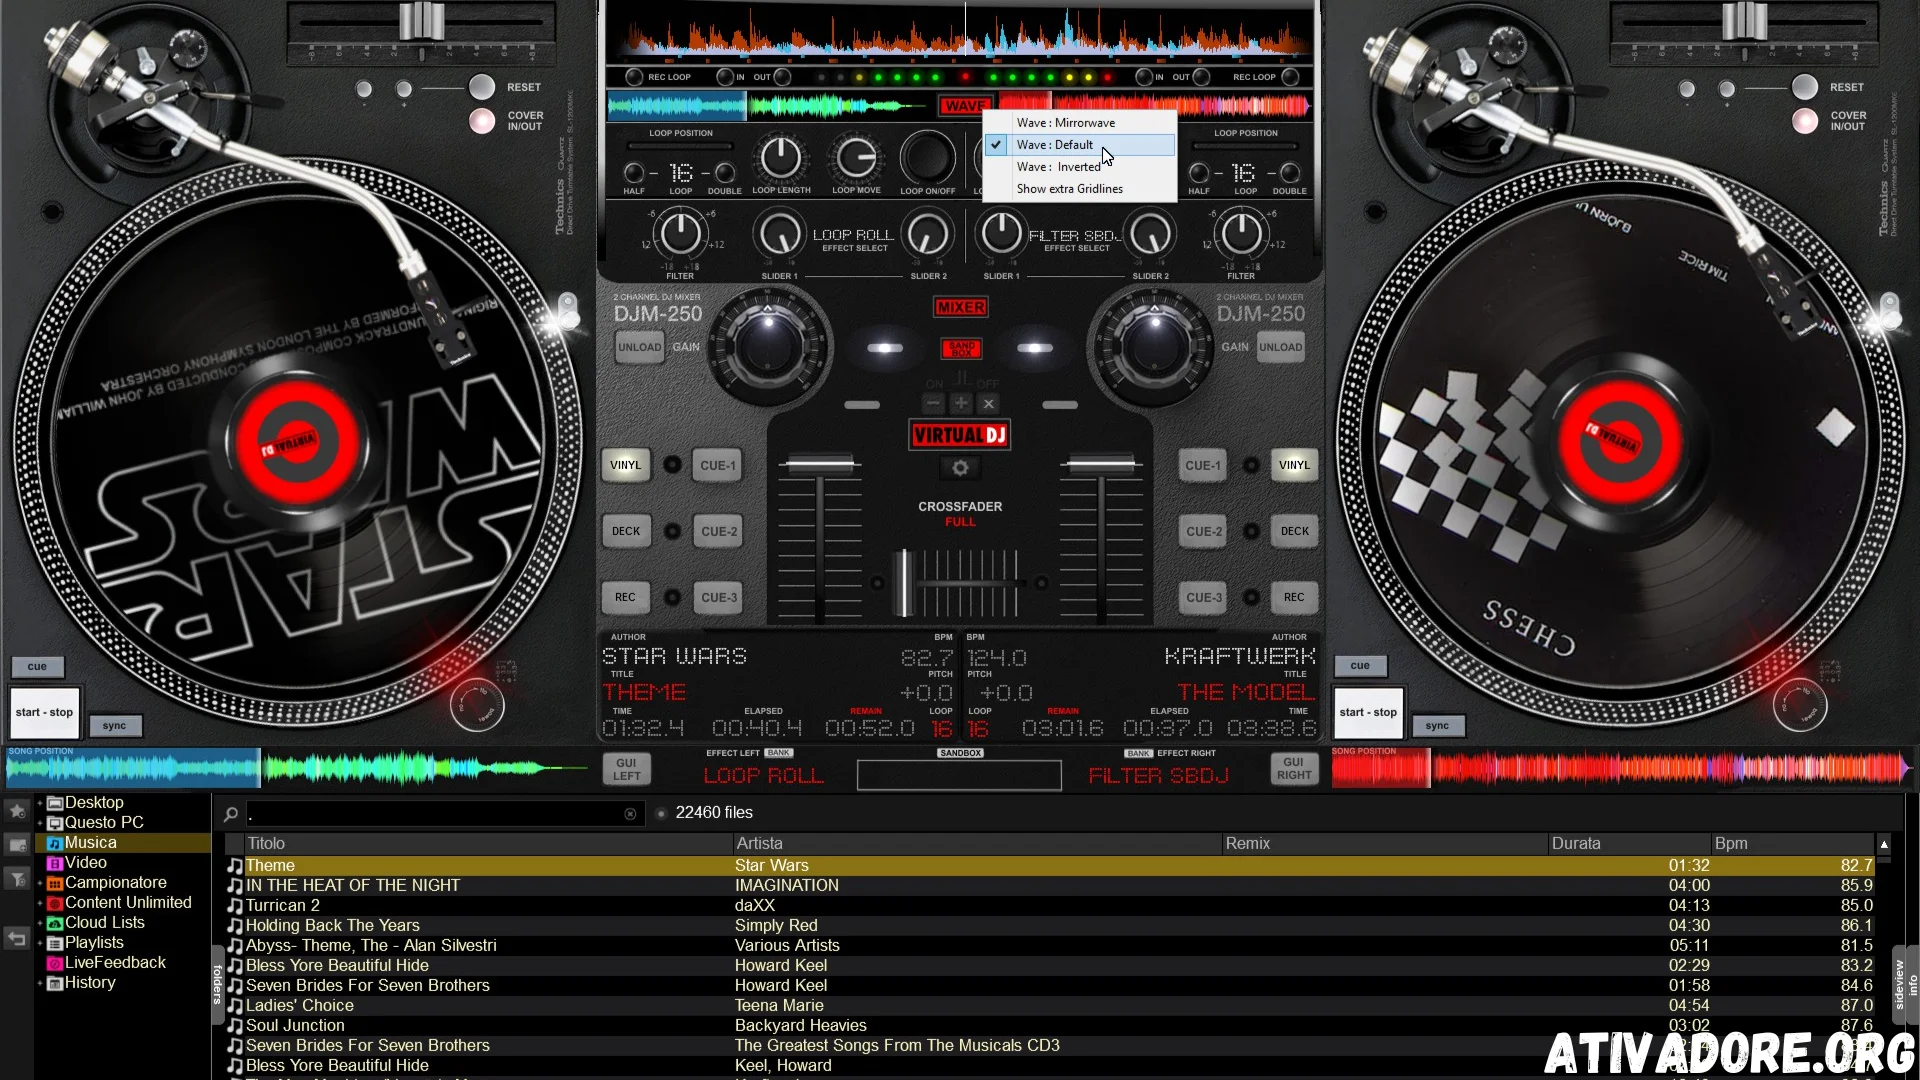Viewport: 1920px width, 1080px height.
Task: Toggle left deck COVER IN/OUT button
Action: [482, 121]
